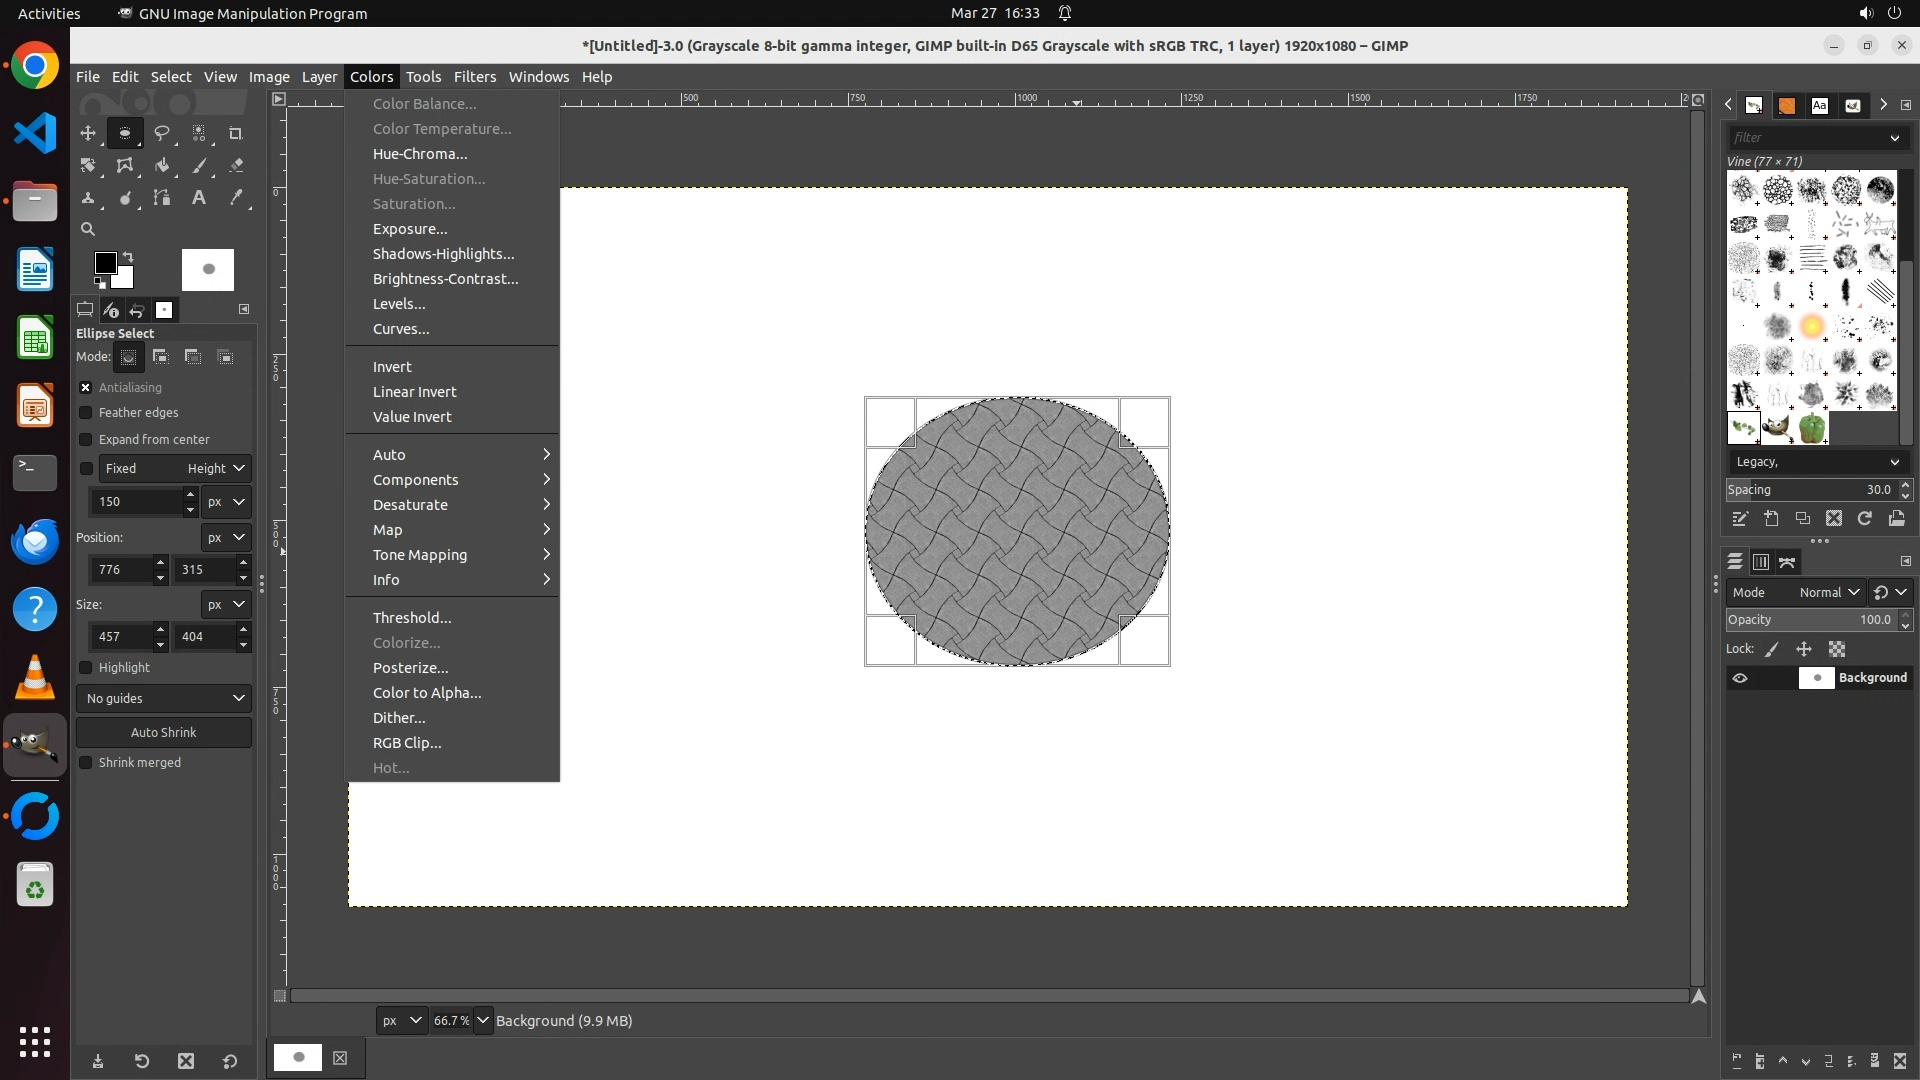The height and width of the screenshot is (1080, 1920).
Task: Select the Crop tool
Action: 236,133
